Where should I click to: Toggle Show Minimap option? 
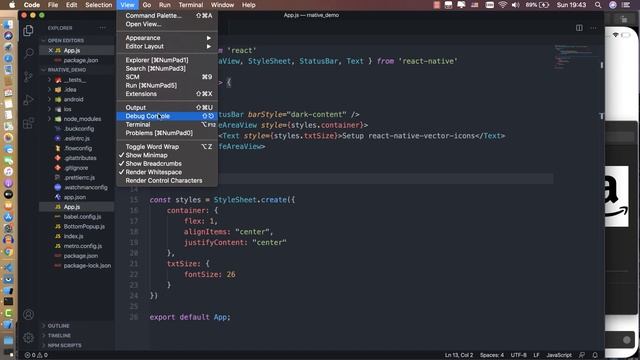coord(167,155)
